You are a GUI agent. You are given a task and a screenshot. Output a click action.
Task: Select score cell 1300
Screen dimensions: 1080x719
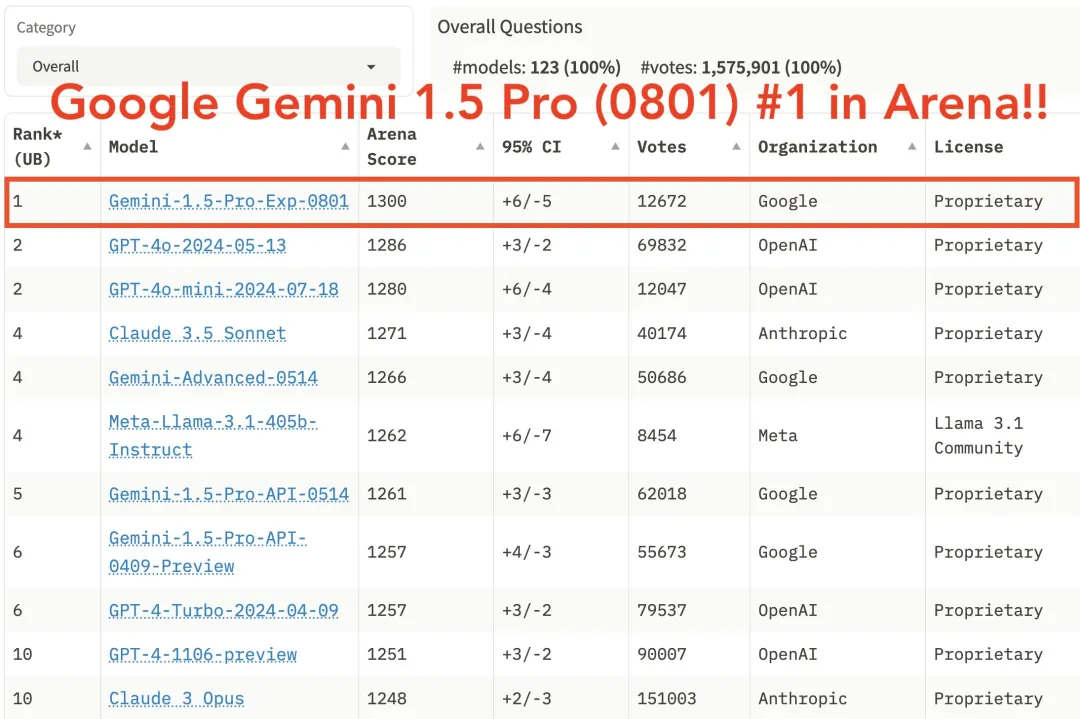click(387, 201)
